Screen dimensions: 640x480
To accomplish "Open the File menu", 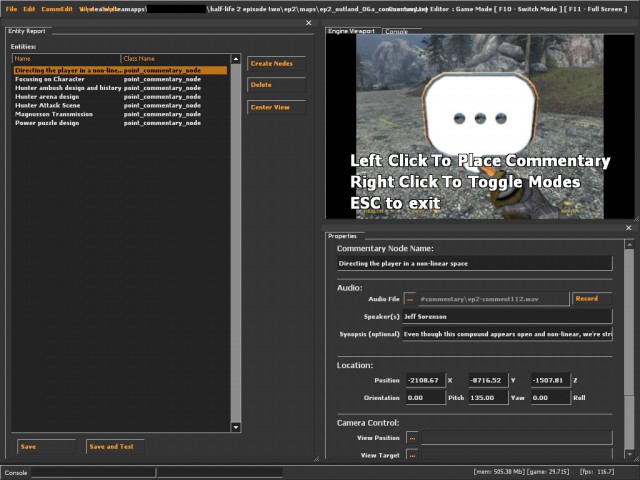I will click(11, 9).
